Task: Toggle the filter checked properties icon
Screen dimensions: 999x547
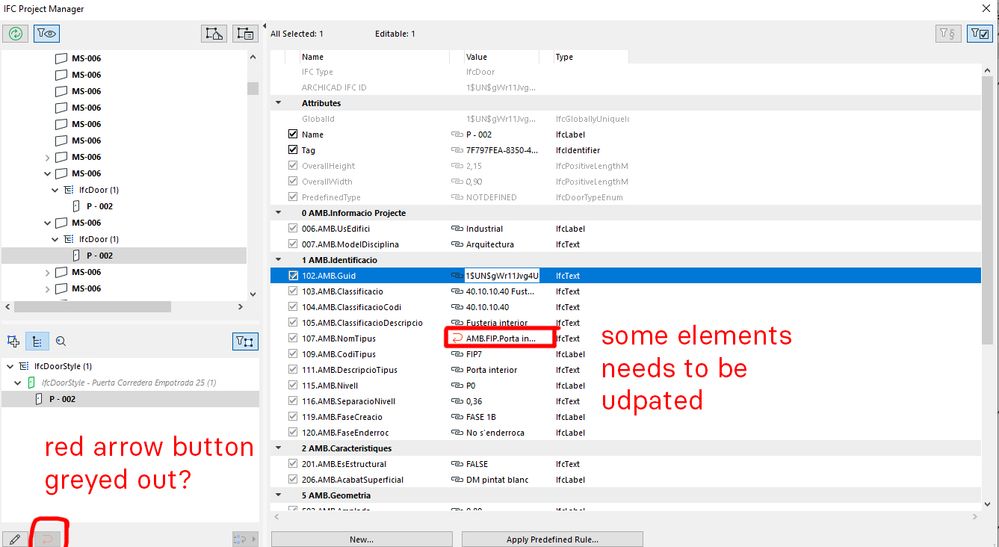Action: point(980,34)
